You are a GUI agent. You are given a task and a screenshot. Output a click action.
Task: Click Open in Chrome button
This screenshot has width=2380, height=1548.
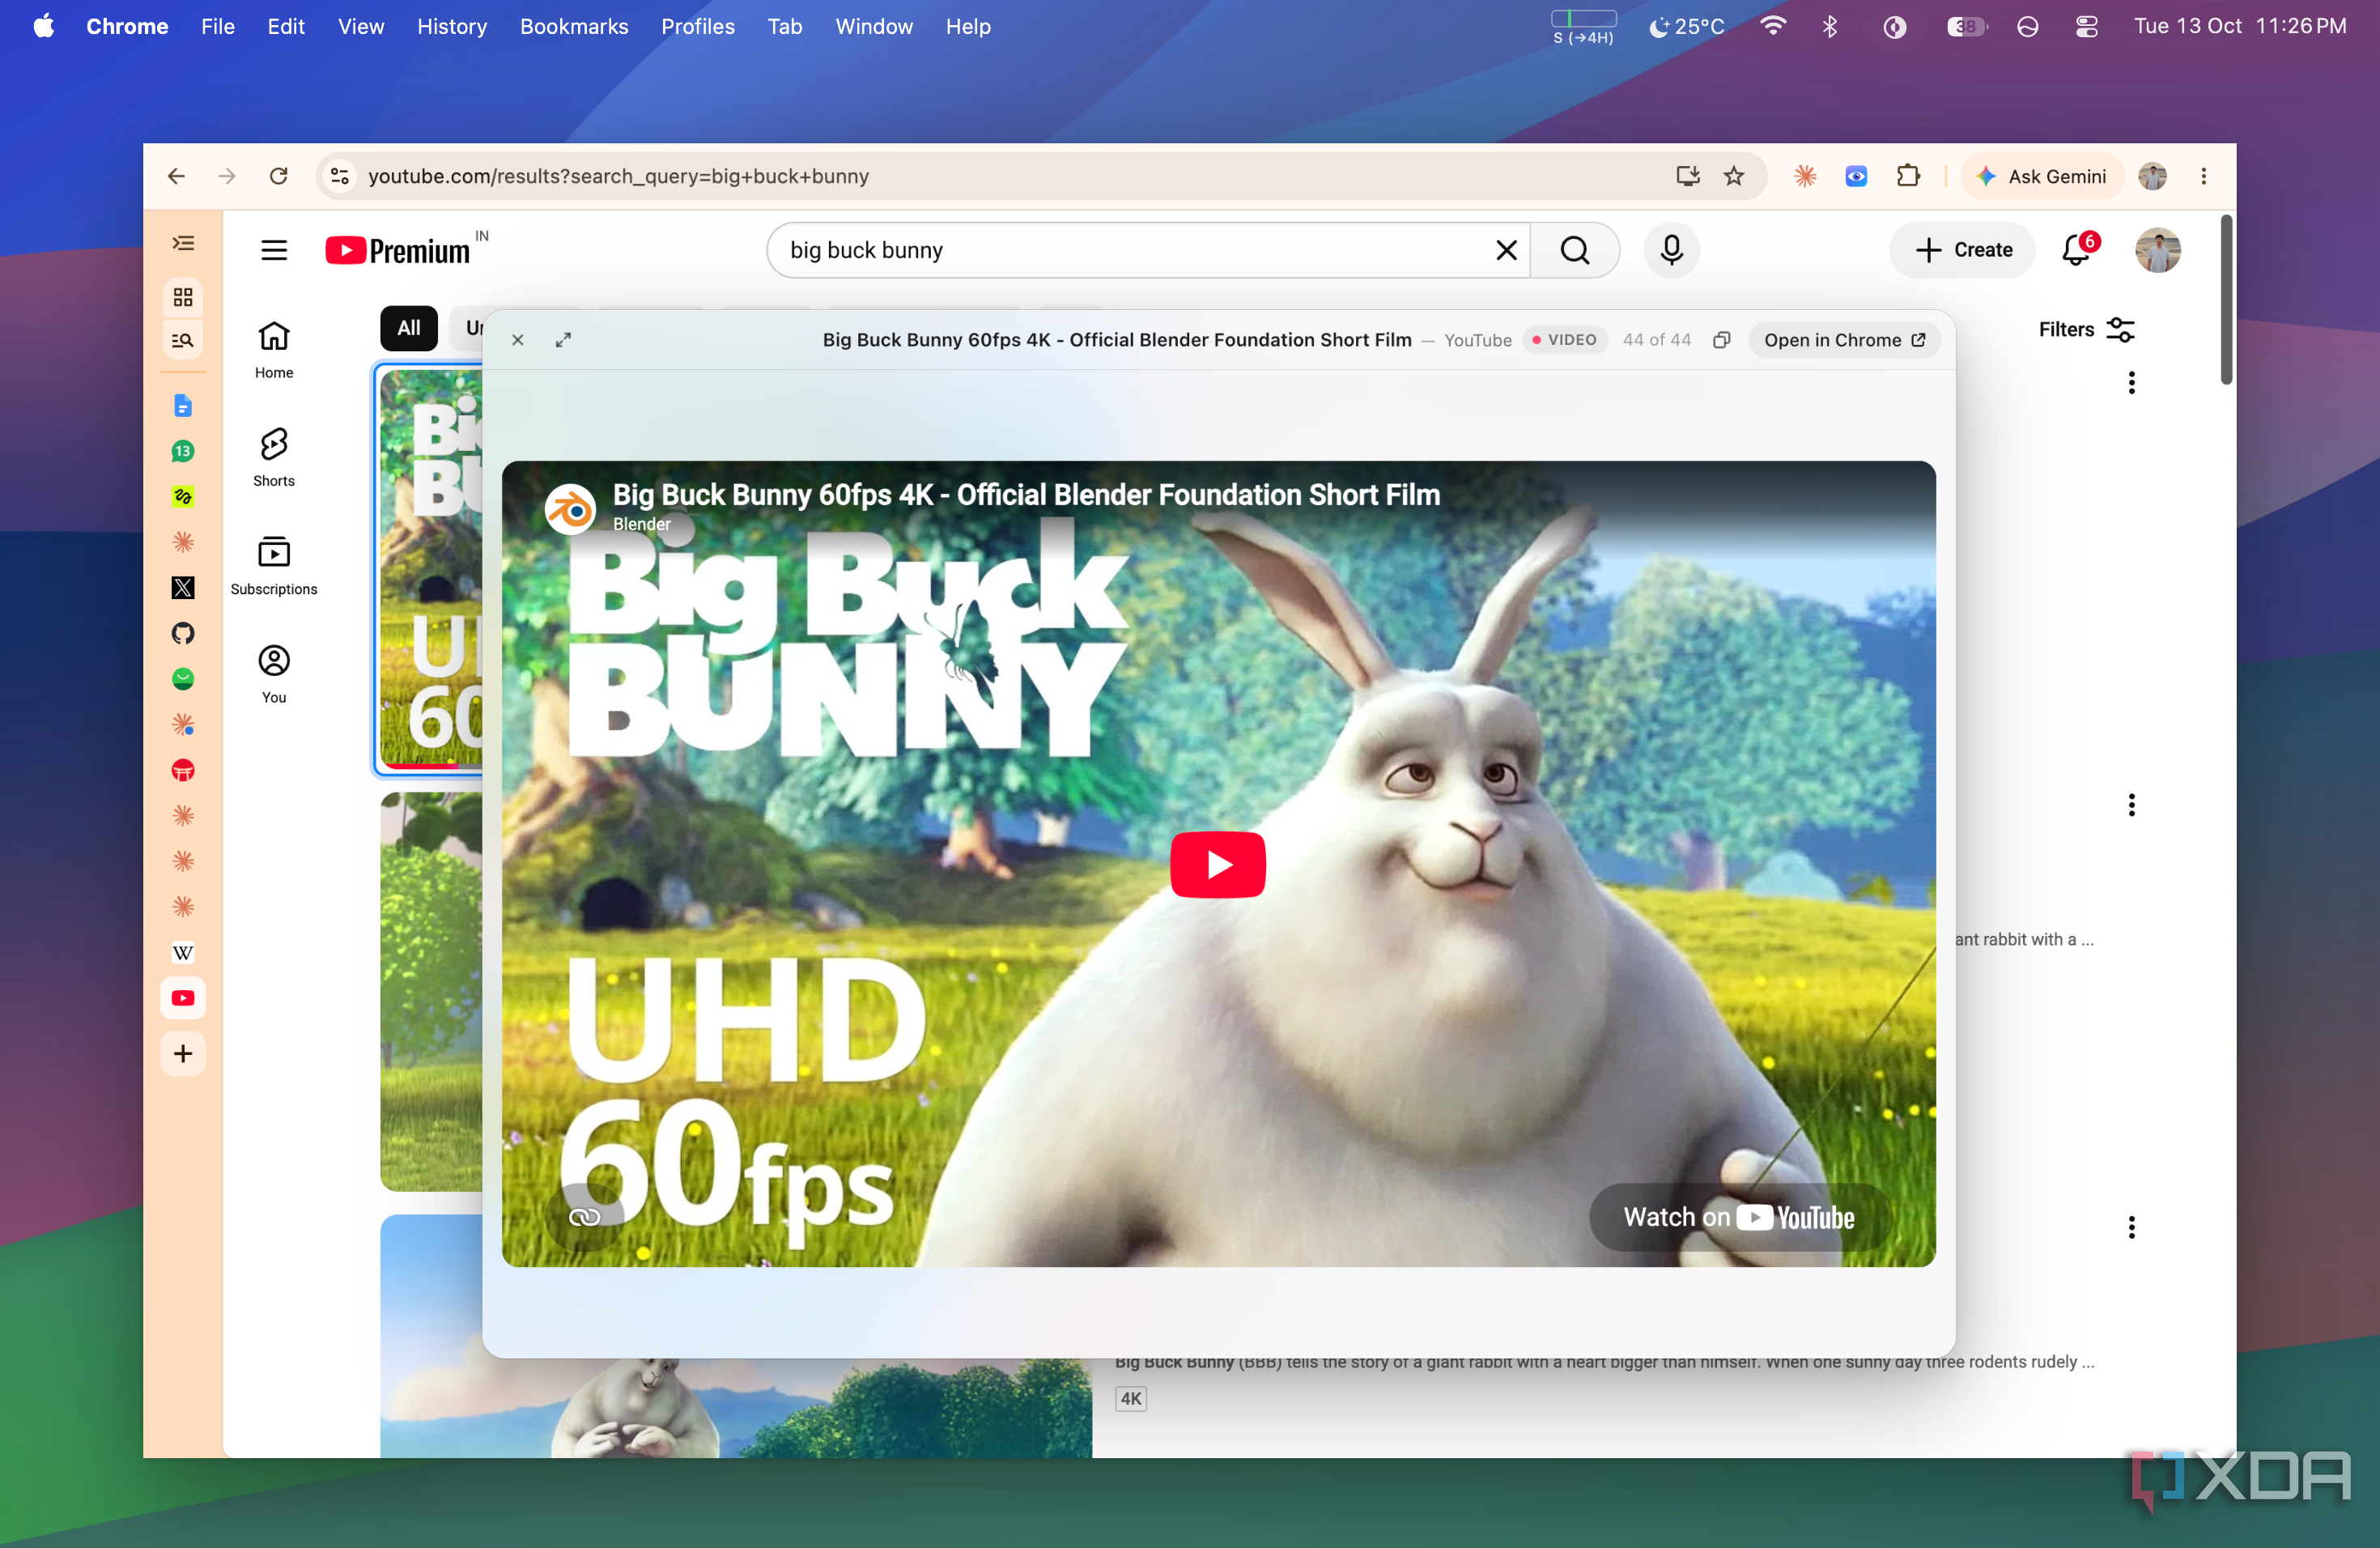pyautogui.click(x=1844, y=340)
